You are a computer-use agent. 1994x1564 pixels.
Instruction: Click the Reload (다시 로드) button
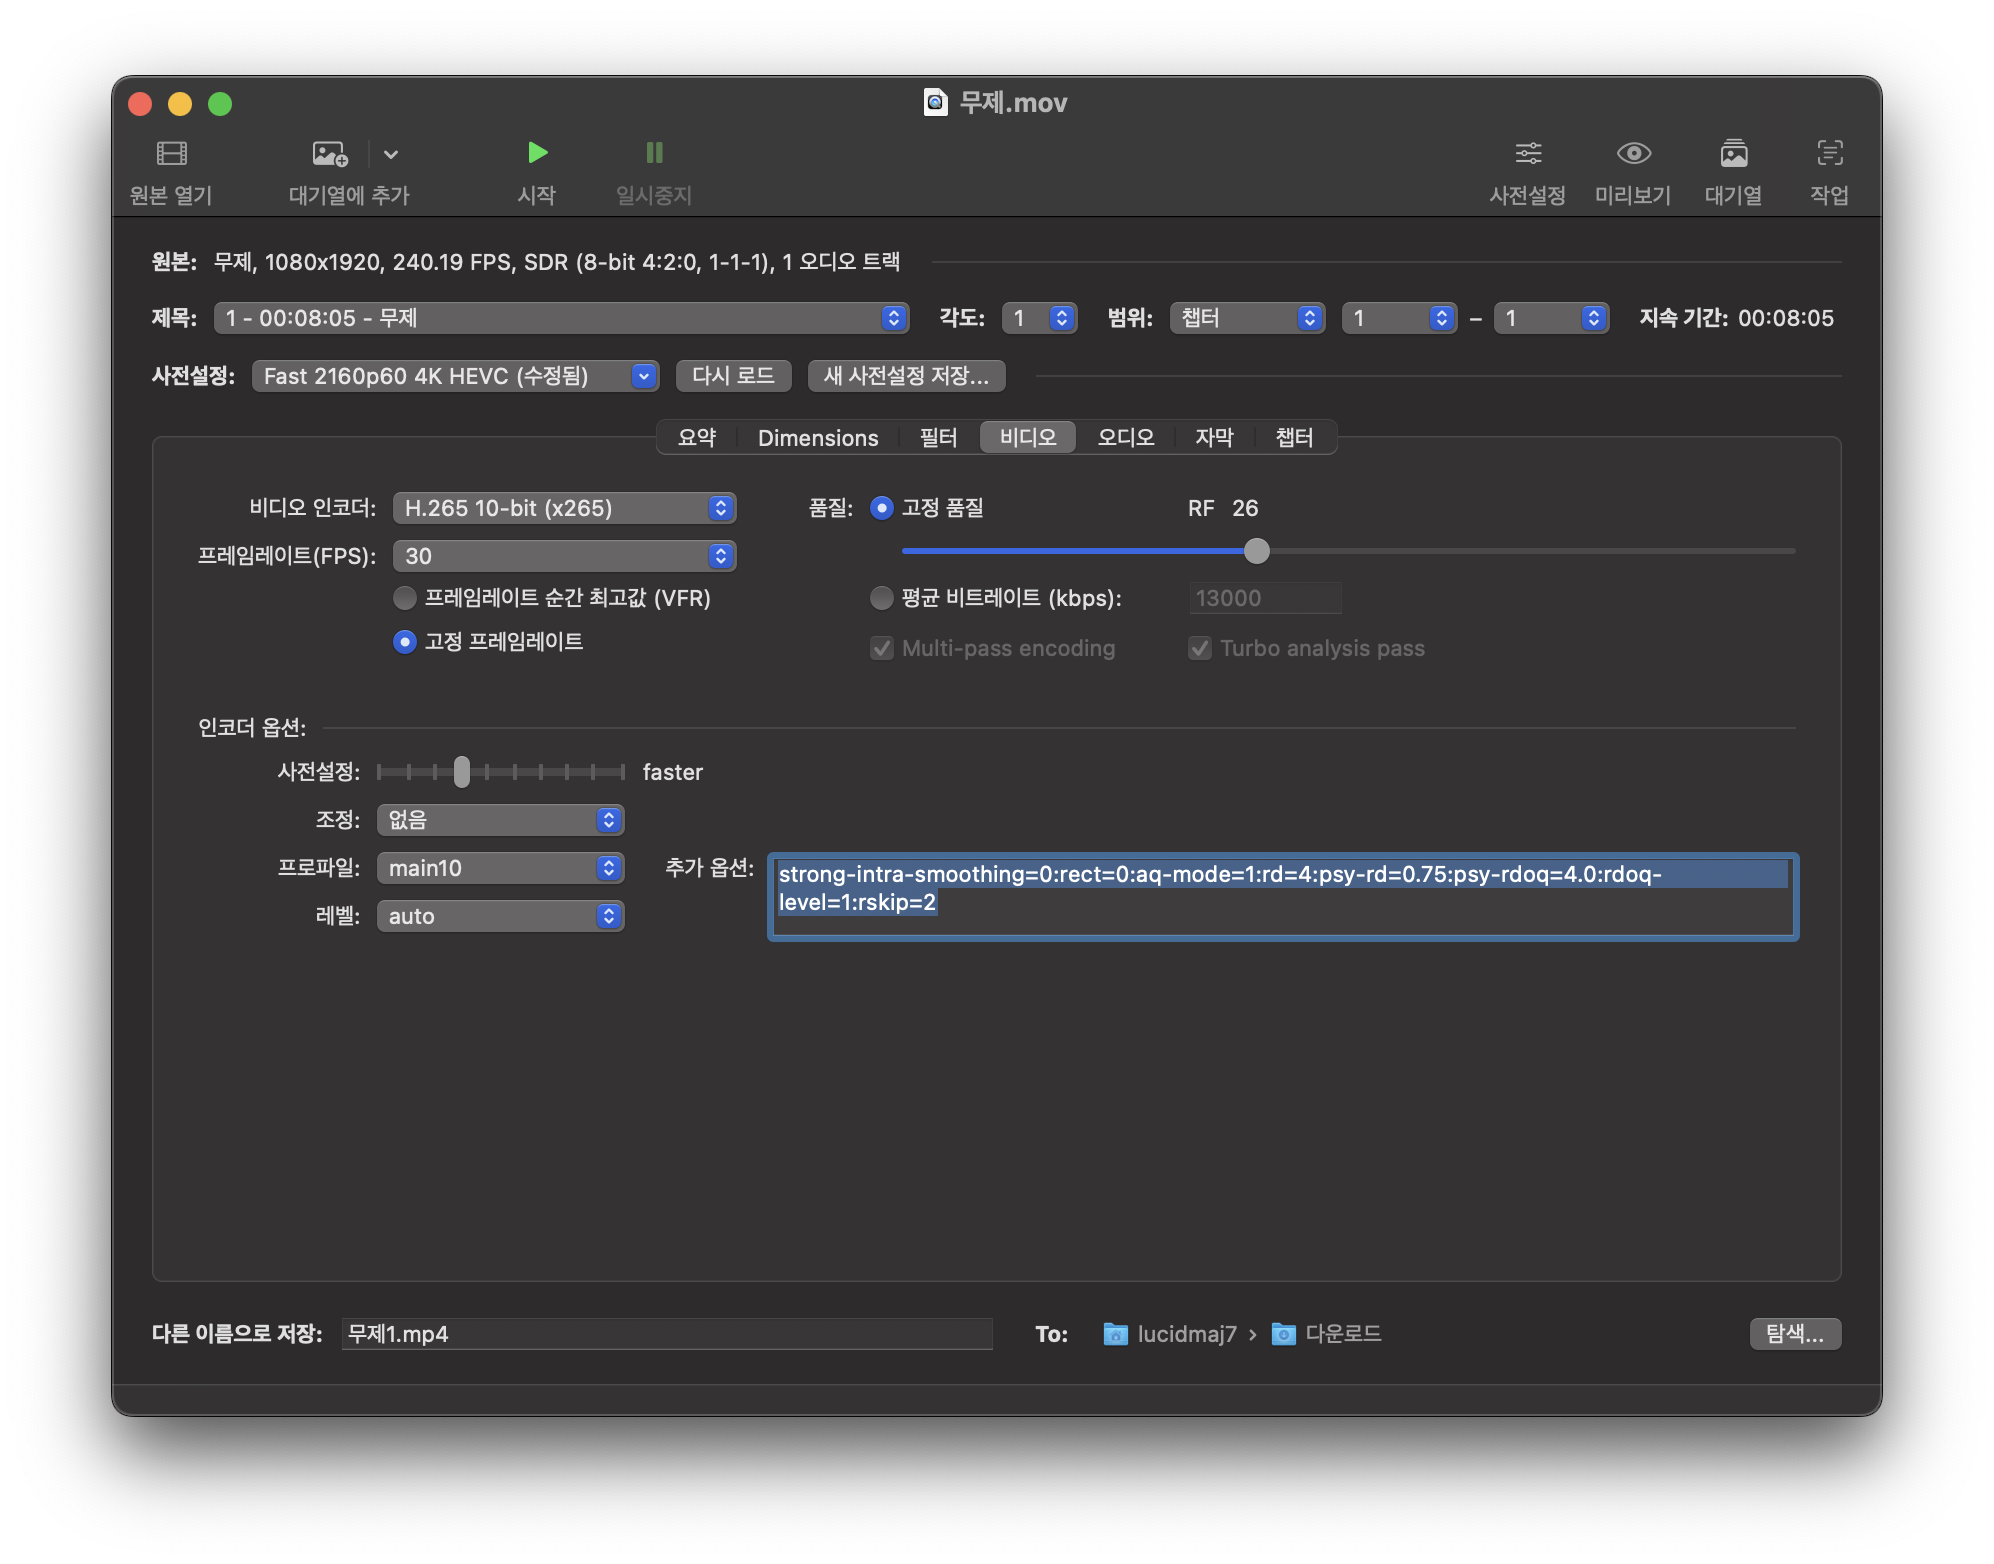pos(733,376)
